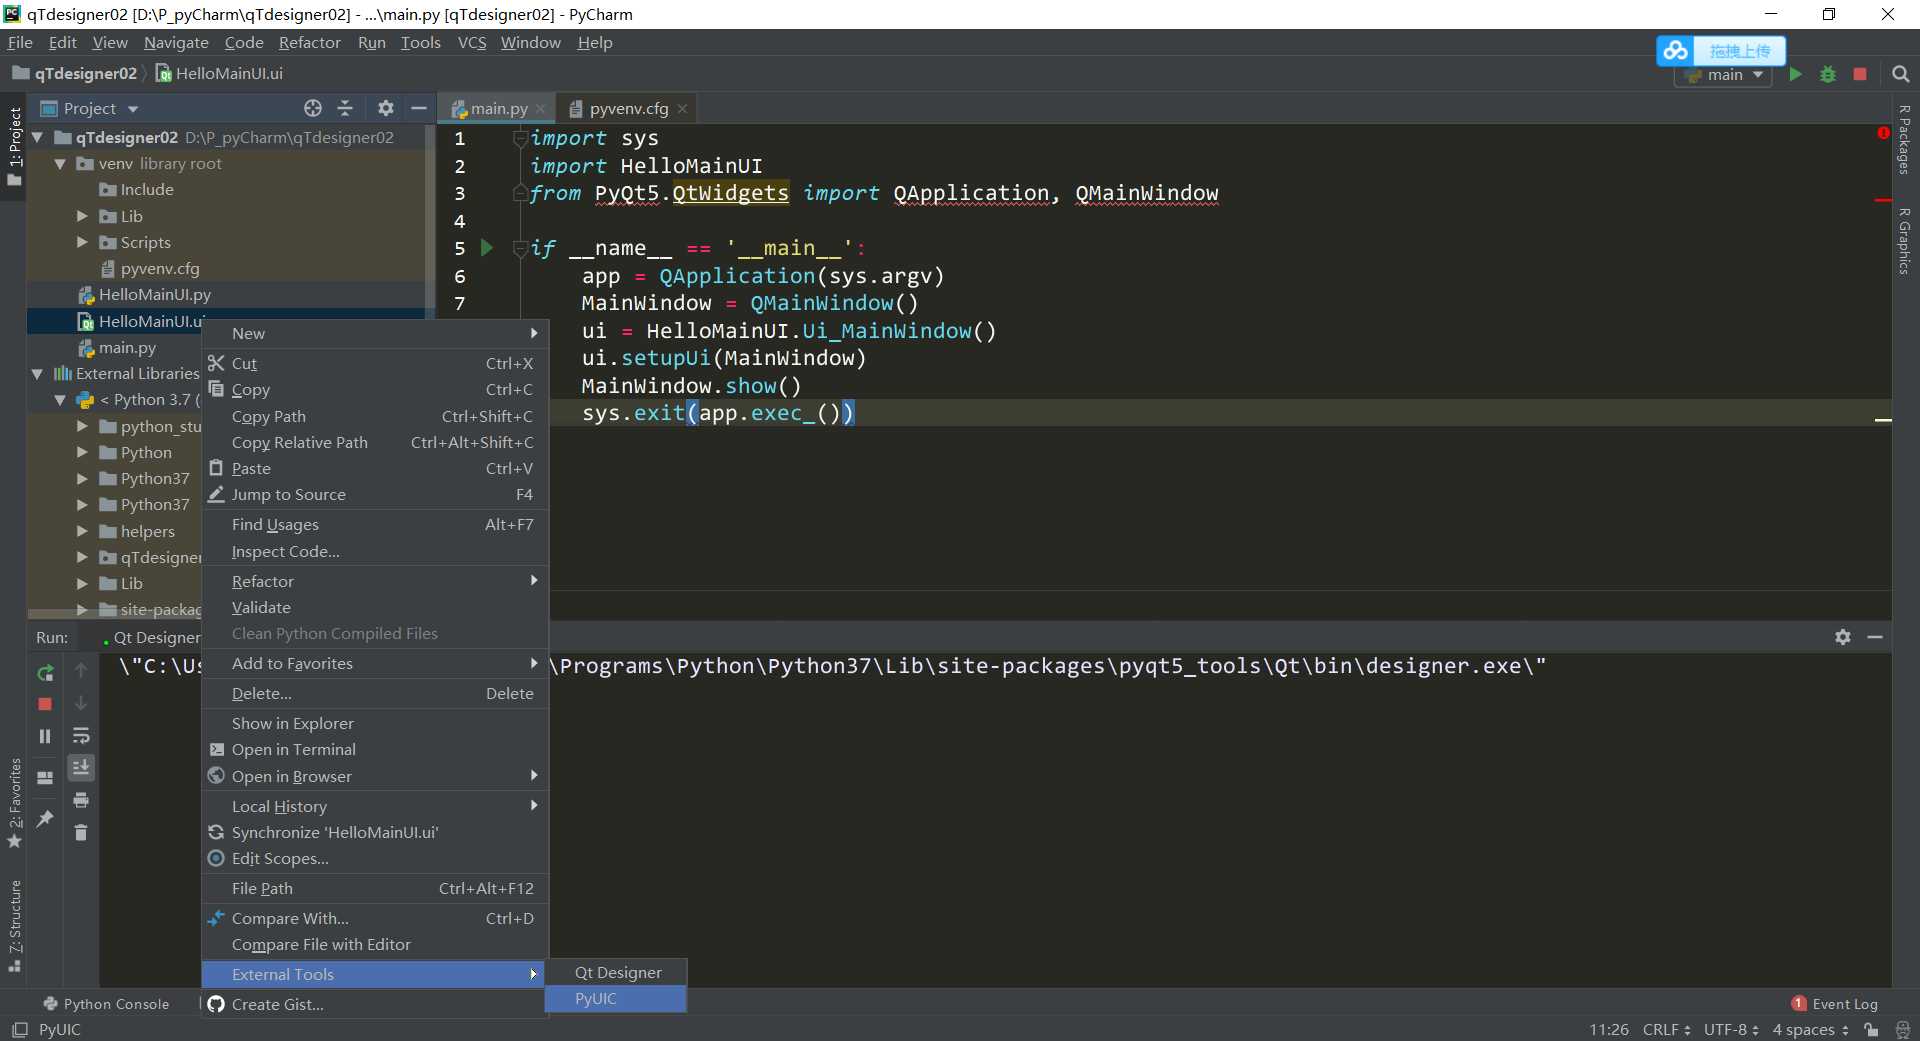This screenshot has height=1041, width=1920.
Task: Toggle the pin tab icon in Run panel
Action: pos(45,819)
